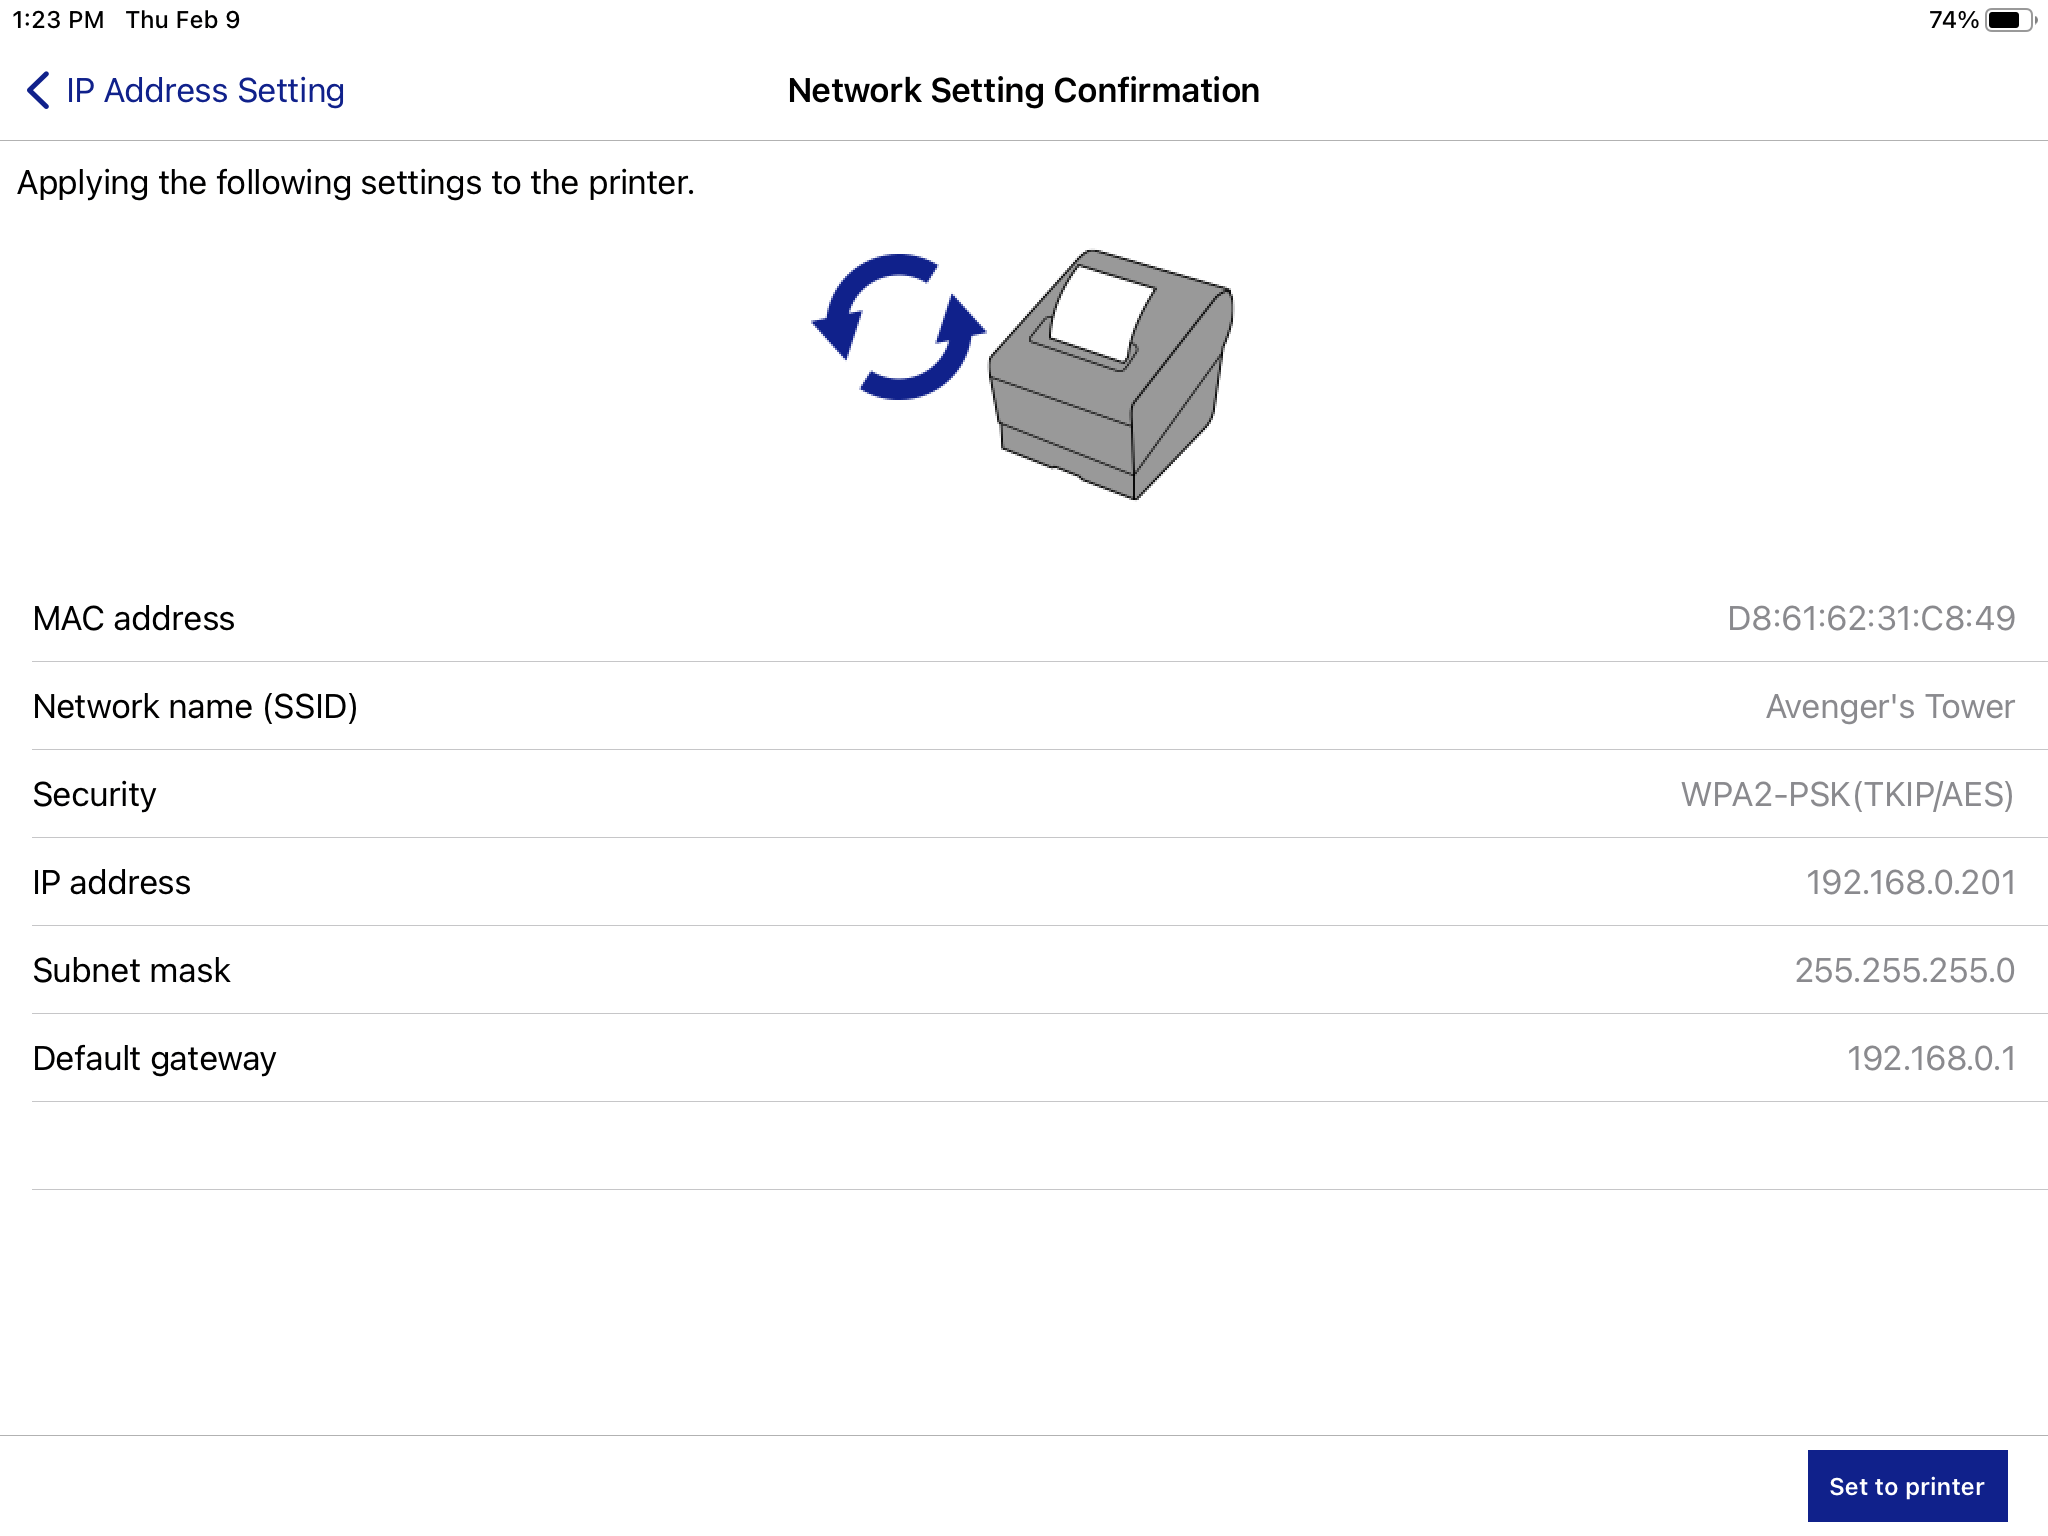This screenshot has height=1536, width=2048.
Task: Open the Default gateway row
Action: tap(1024, 1056)
